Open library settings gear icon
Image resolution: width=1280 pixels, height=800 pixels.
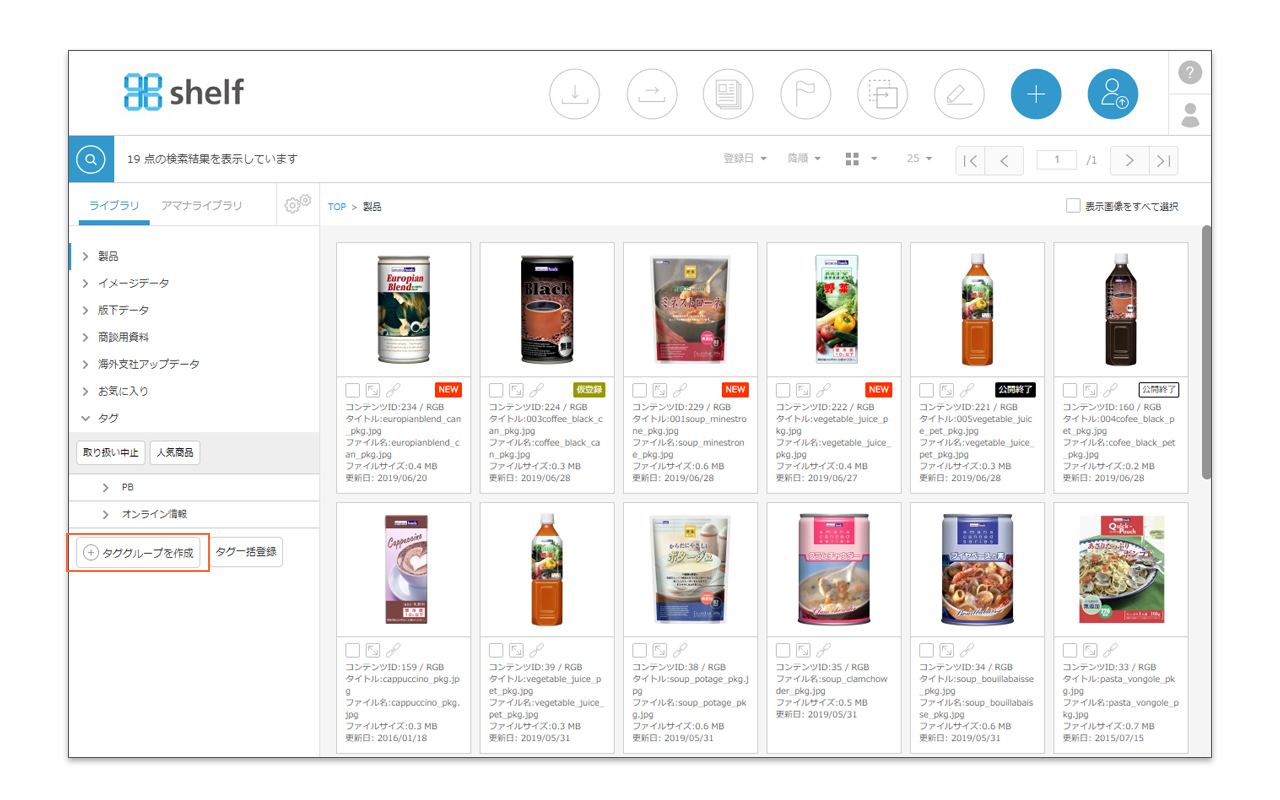point(297,205)
